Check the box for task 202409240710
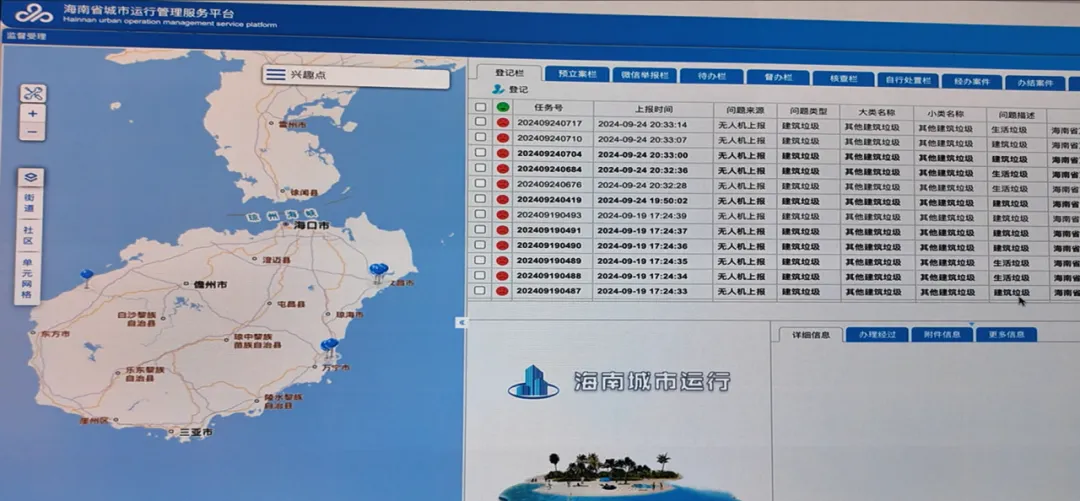 coord(481,138)
